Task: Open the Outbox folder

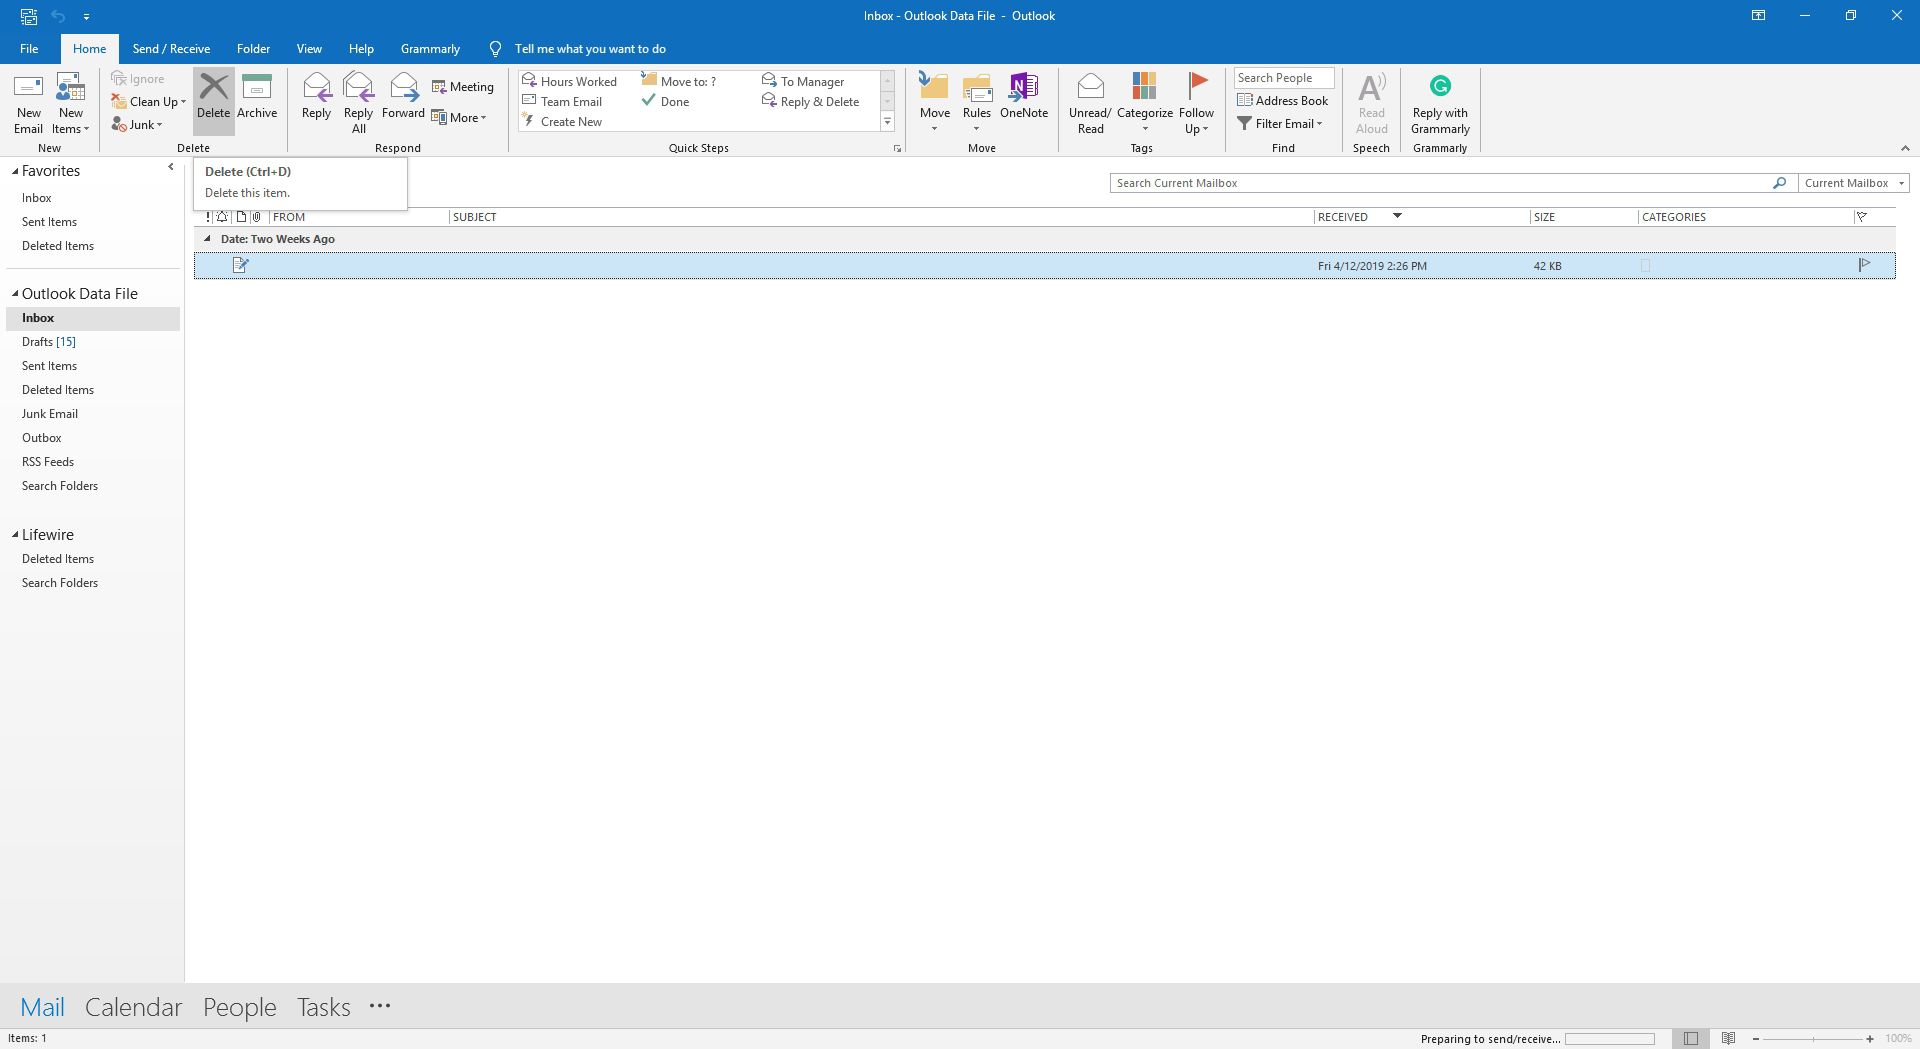Action: [41, 438]
